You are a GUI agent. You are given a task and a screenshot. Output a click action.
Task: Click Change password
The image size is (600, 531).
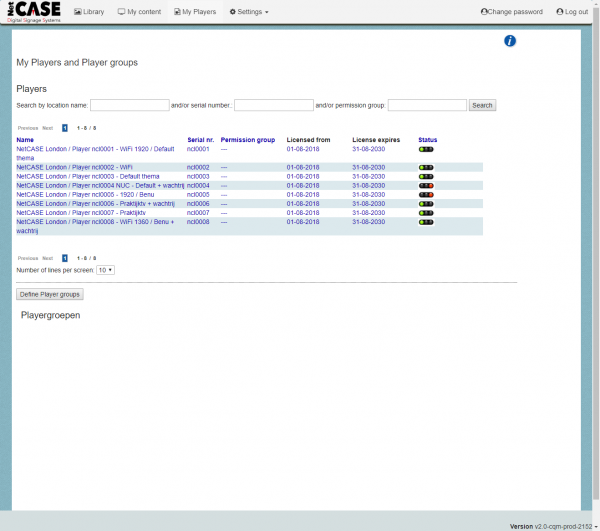click(512, 12)
